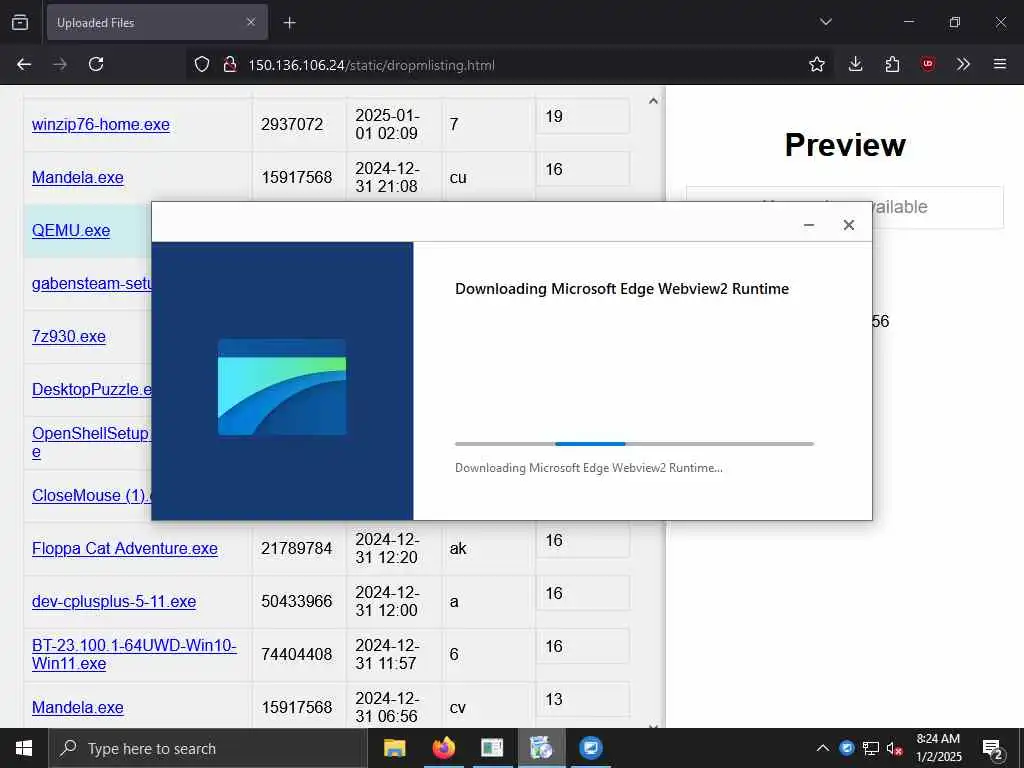
Task: Open the Windows Start menu
Action: click(x=24, y=748)
